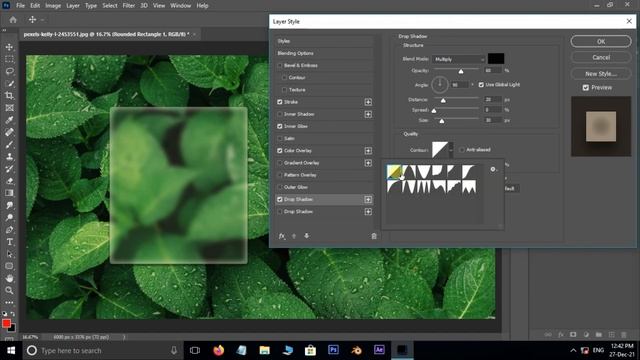Select the Clone Stamp tool
This screenshot has width=640, height=360.
9,157
